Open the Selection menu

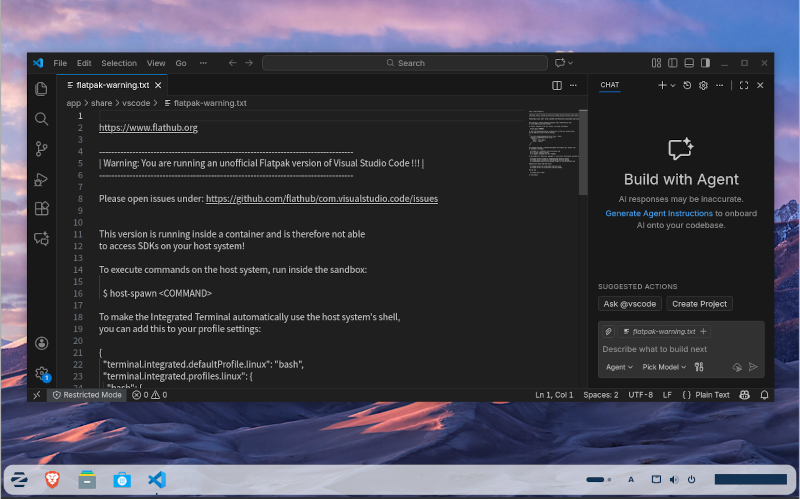(x=119, y=63)
